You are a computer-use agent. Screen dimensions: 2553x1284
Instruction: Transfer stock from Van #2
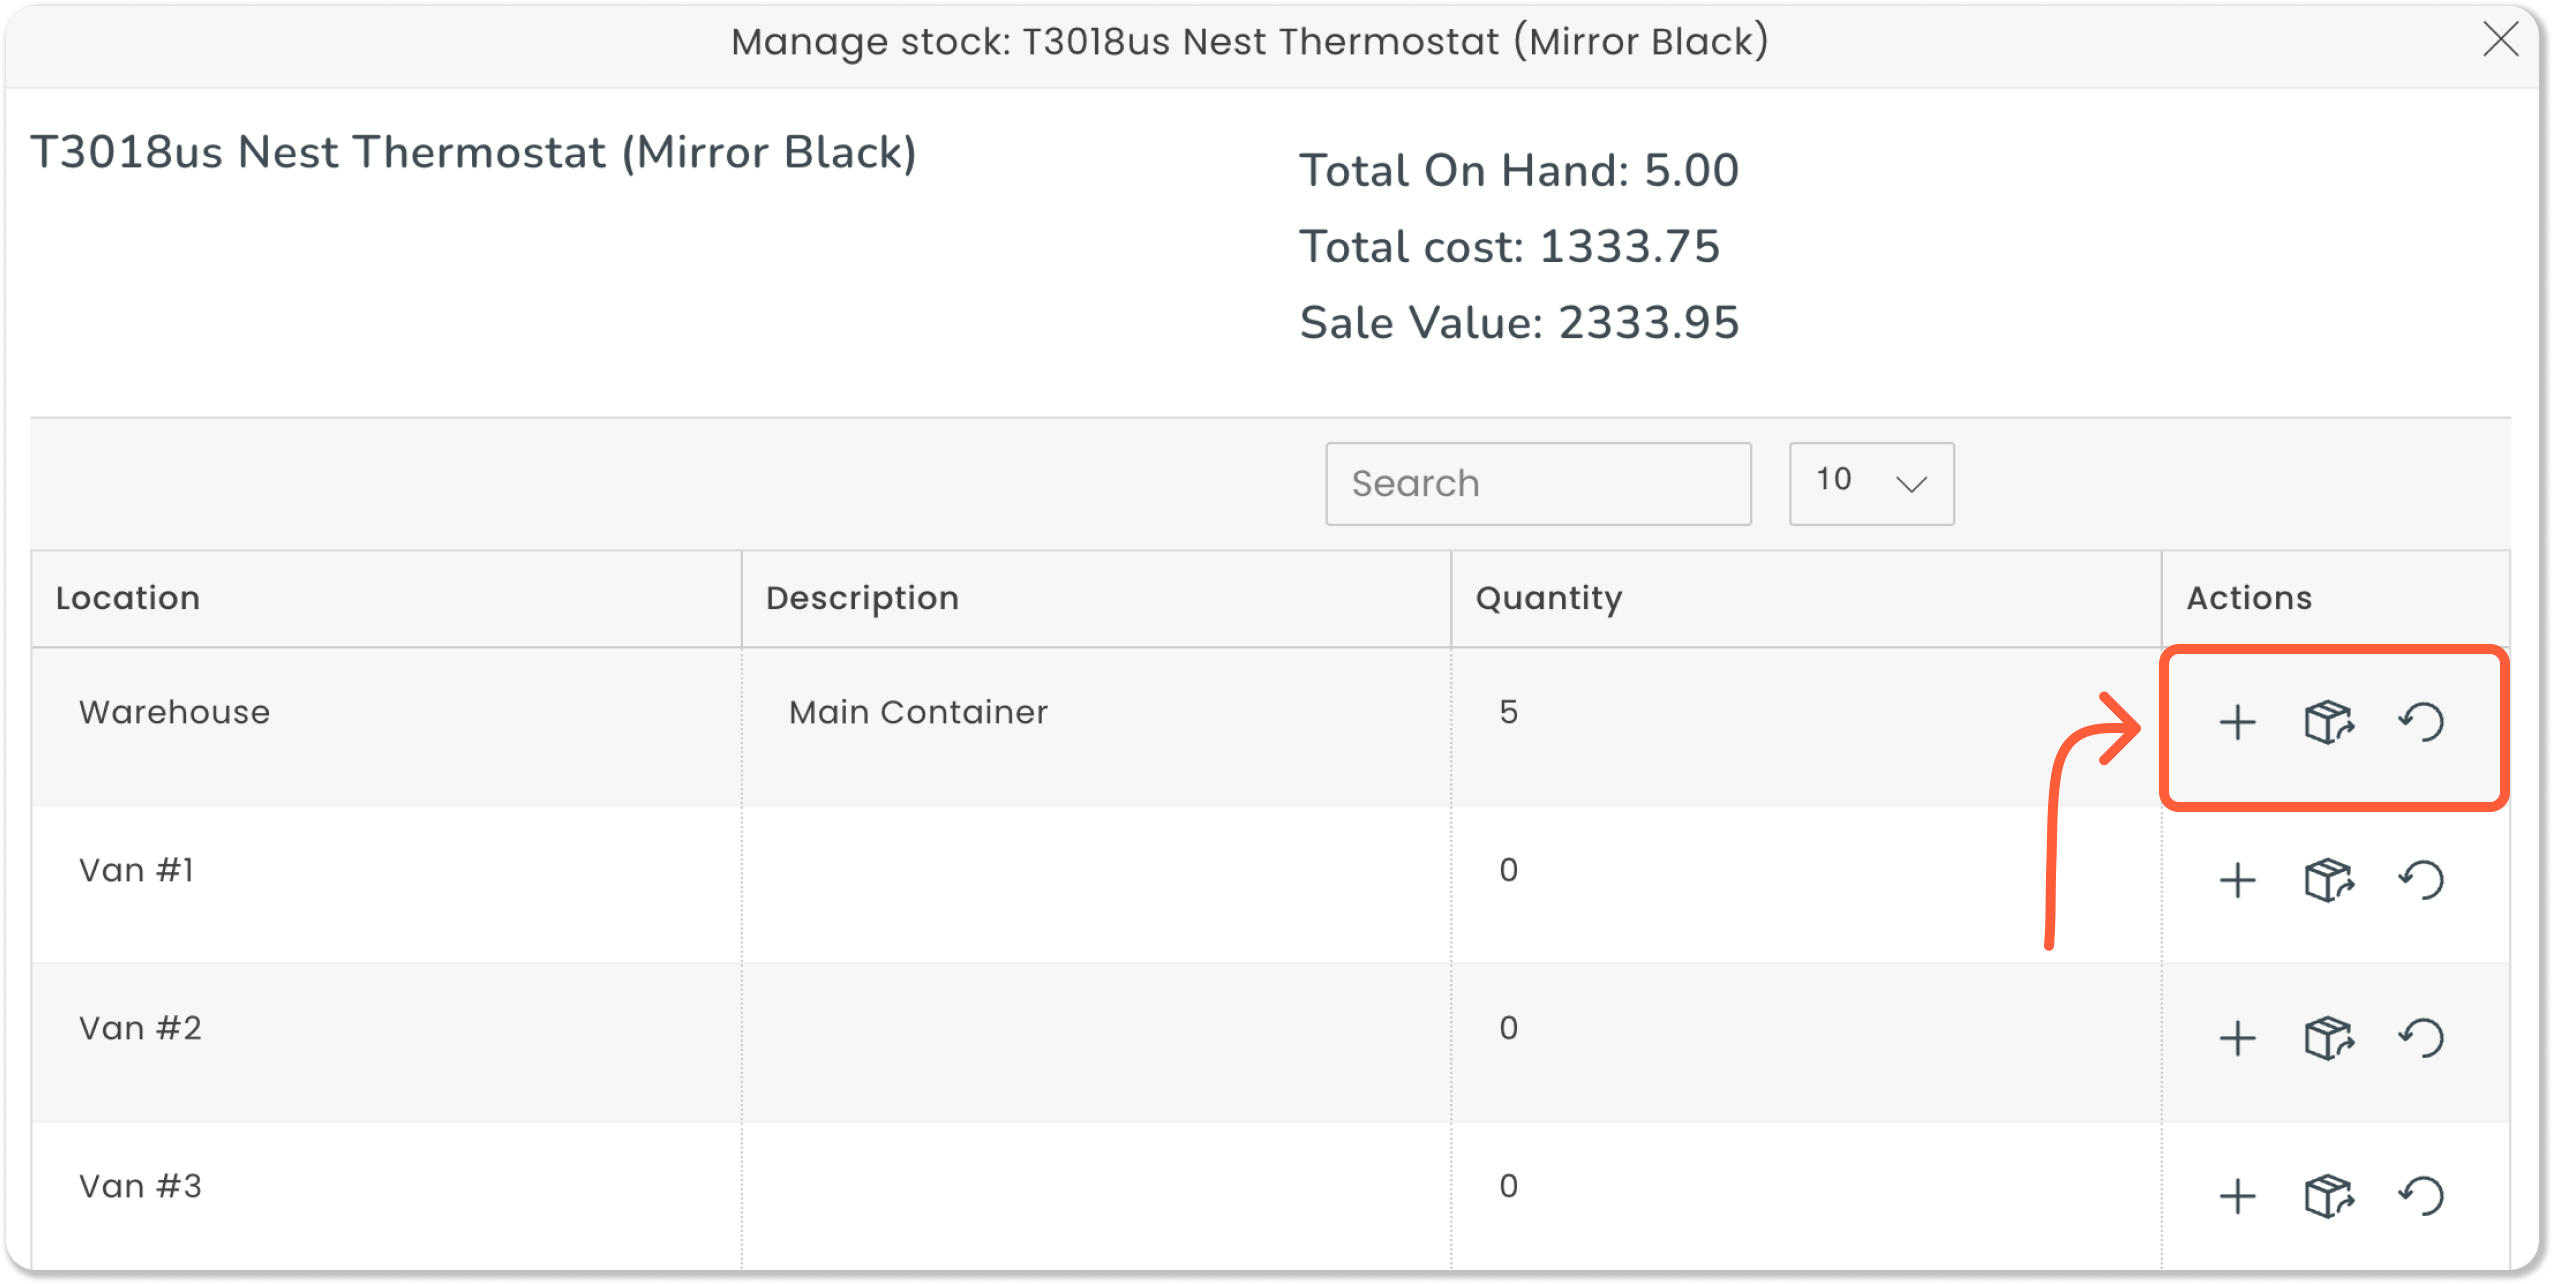point(2328,1038)
